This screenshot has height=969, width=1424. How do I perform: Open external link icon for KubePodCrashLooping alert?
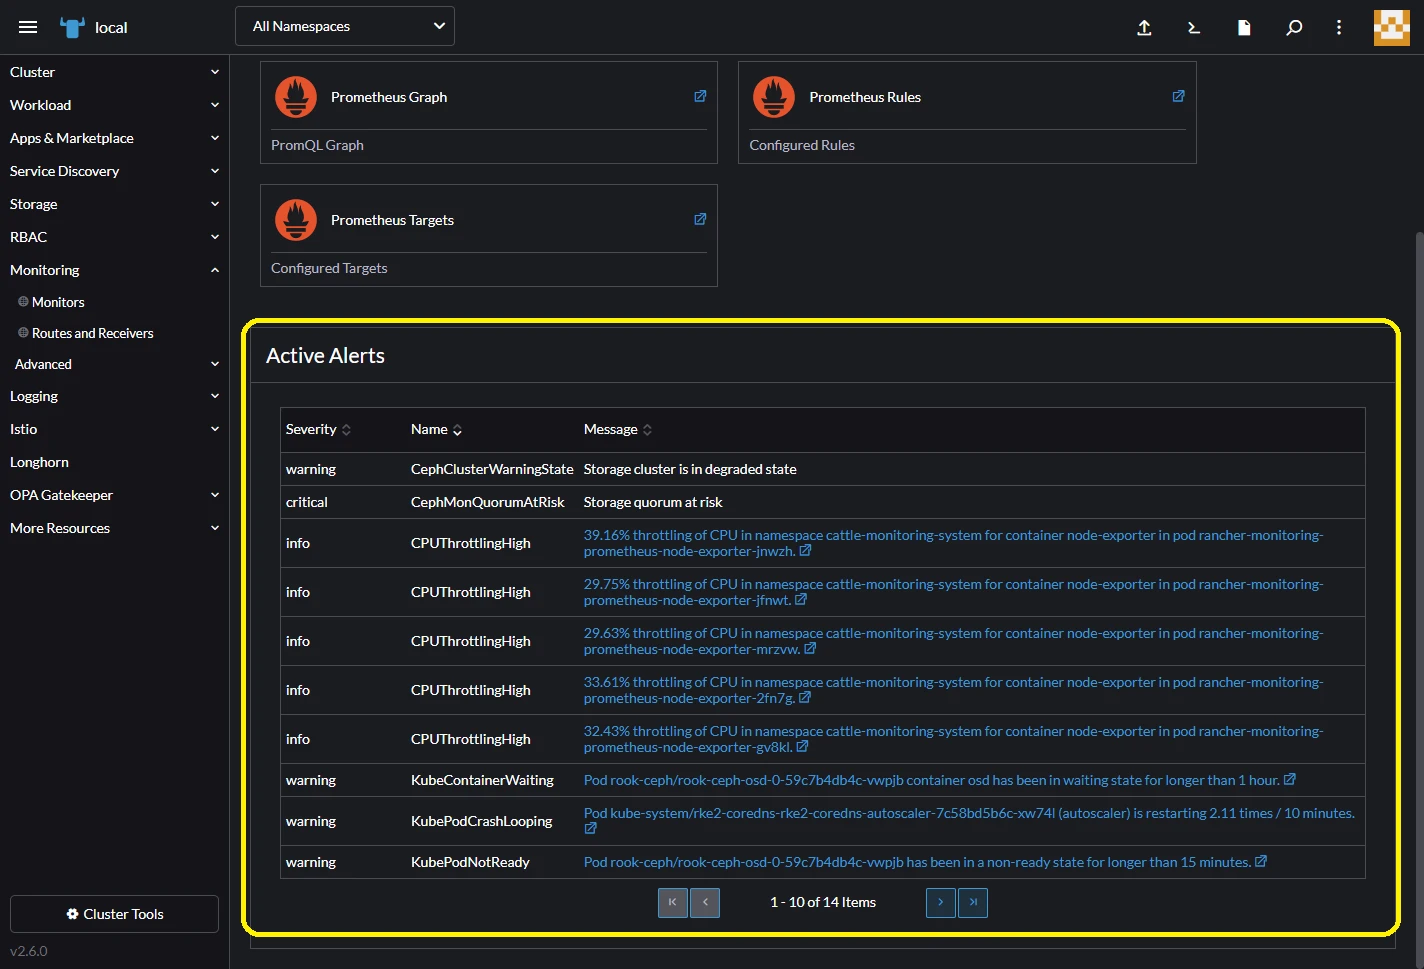tap(590, 829)
